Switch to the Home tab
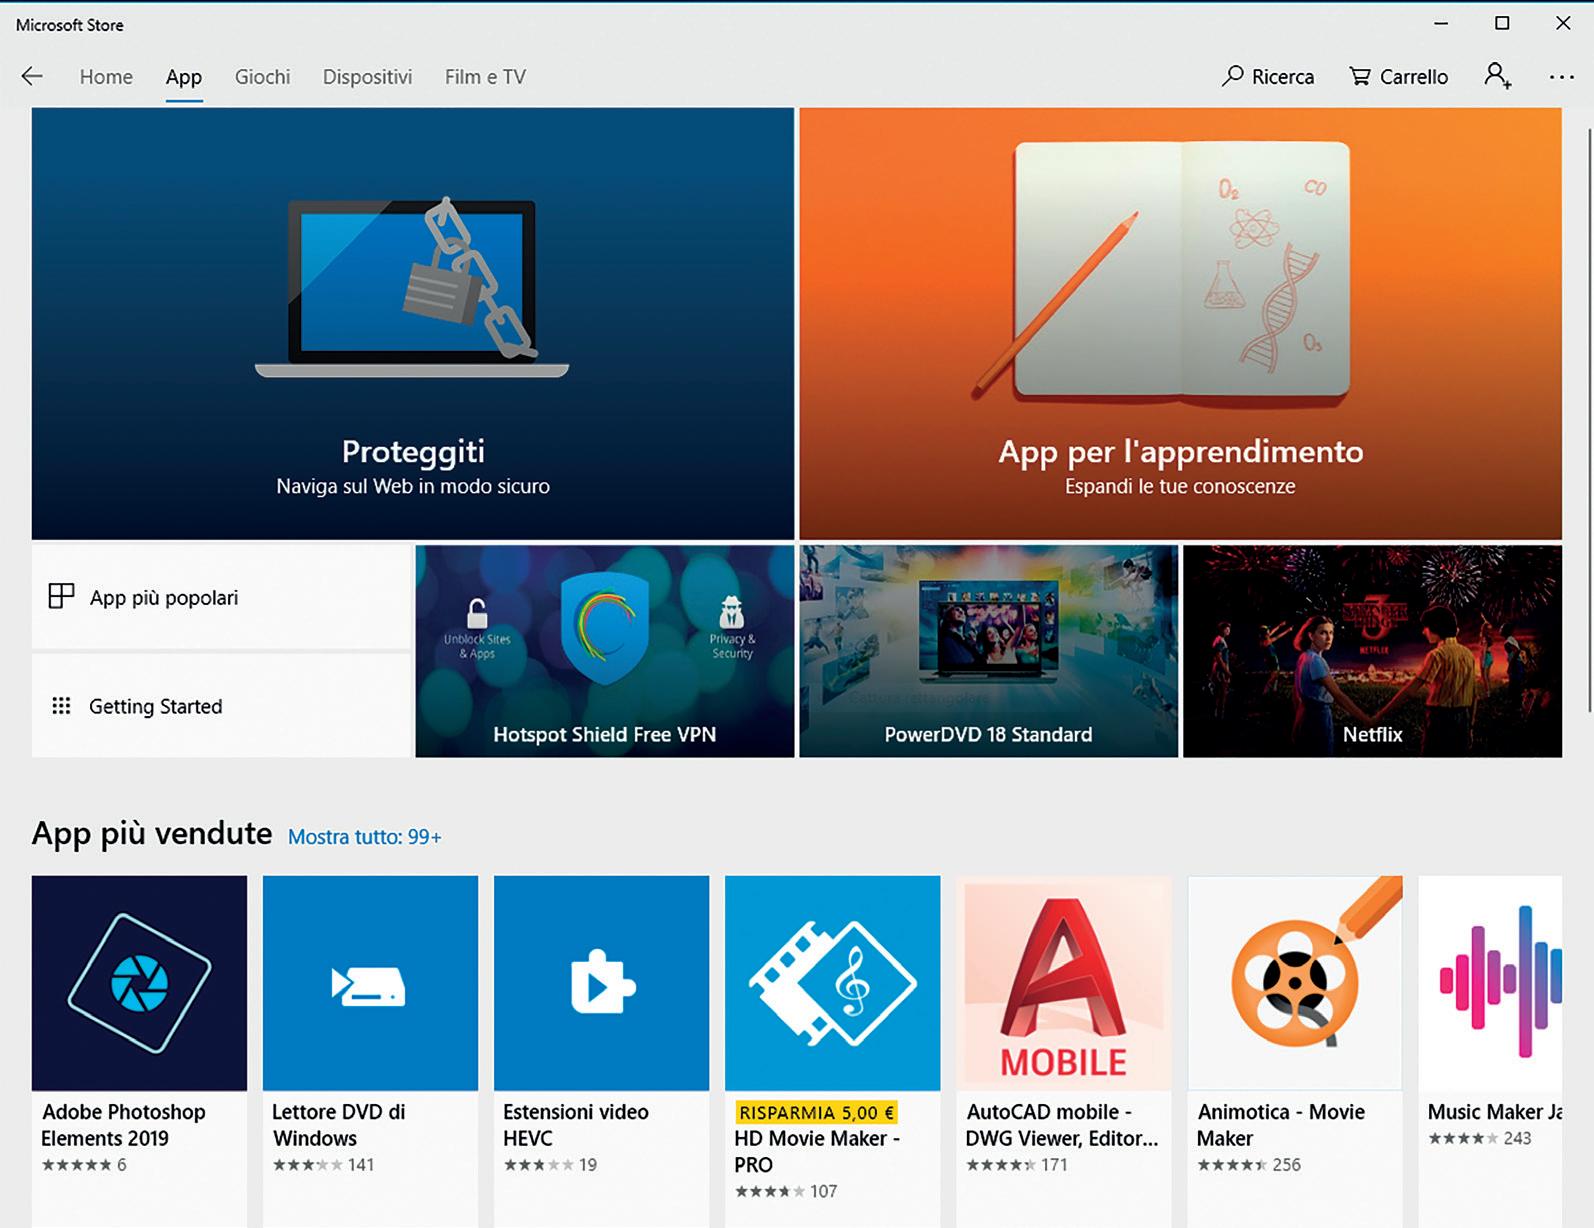This screenshot has height=1228, width=1594. coord(106,77)
